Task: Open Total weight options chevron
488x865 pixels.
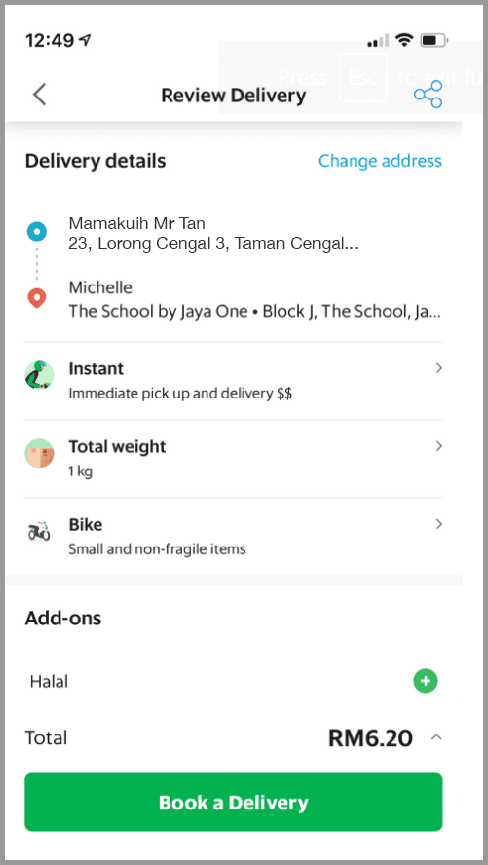Action: pyautogui.click(x=439, y=446)
